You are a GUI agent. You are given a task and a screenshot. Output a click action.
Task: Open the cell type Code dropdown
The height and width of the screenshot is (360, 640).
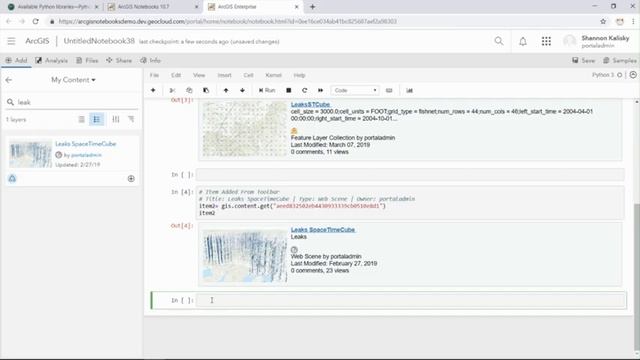pos(355,90)
